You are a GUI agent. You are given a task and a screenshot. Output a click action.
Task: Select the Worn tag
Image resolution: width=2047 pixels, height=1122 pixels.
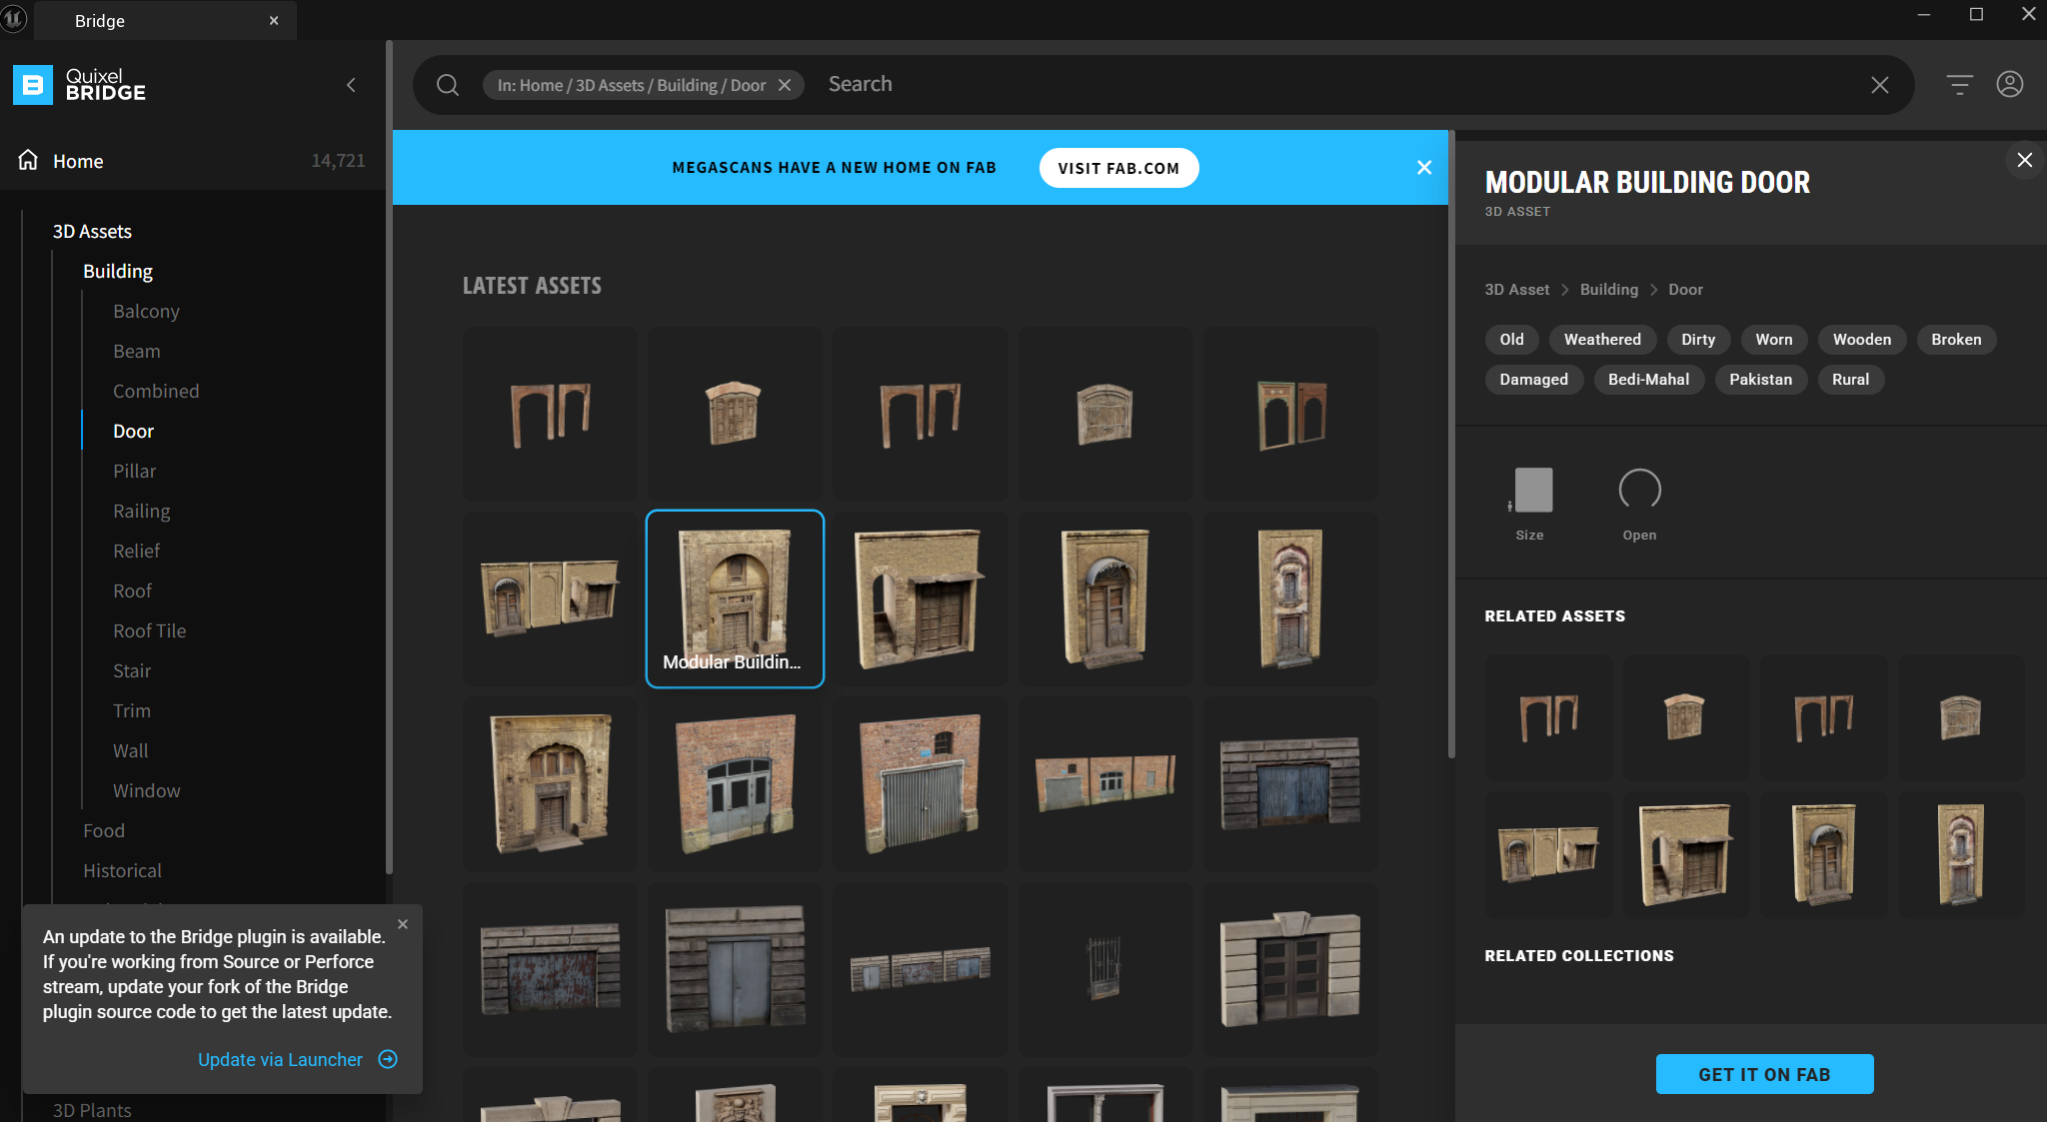pyautogui.click(x=1773, y=339)
